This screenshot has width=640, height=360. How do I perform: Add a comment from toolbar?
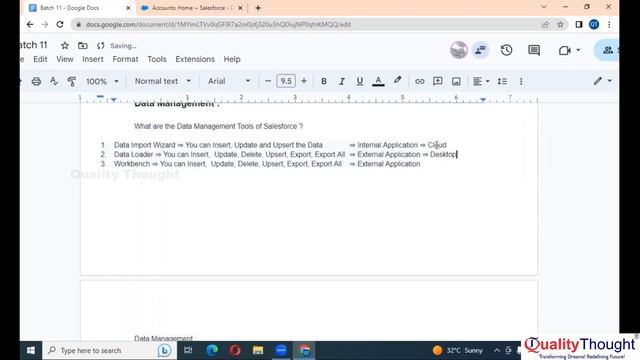(x=438, y=81)
